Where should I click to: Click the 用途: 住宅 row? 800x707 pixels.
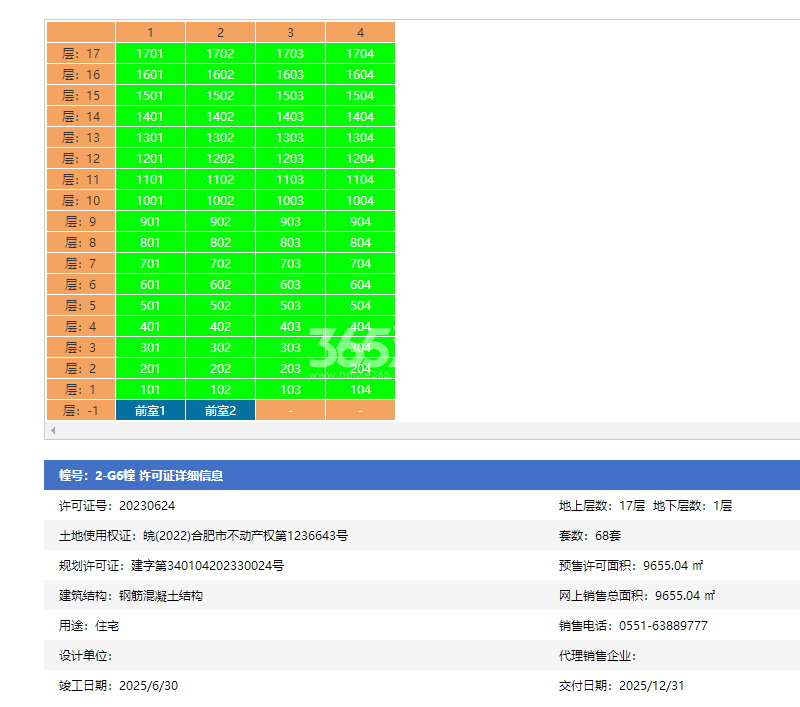89,626
